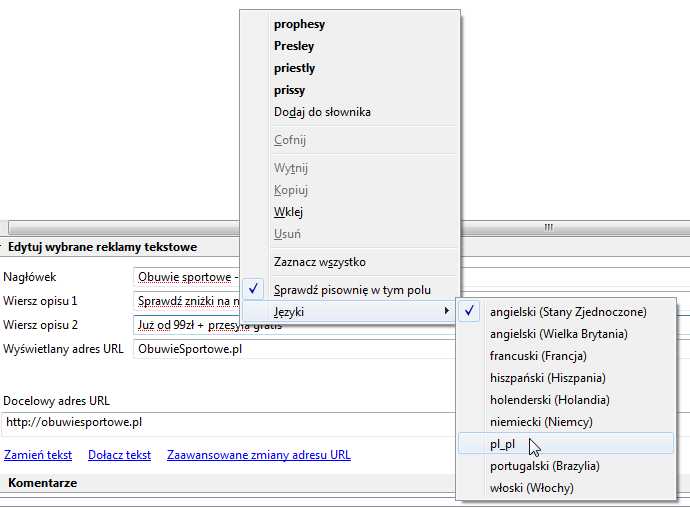
Task: Pick "priestly" from spelling suggestions
Action: [x=294, y=68]
